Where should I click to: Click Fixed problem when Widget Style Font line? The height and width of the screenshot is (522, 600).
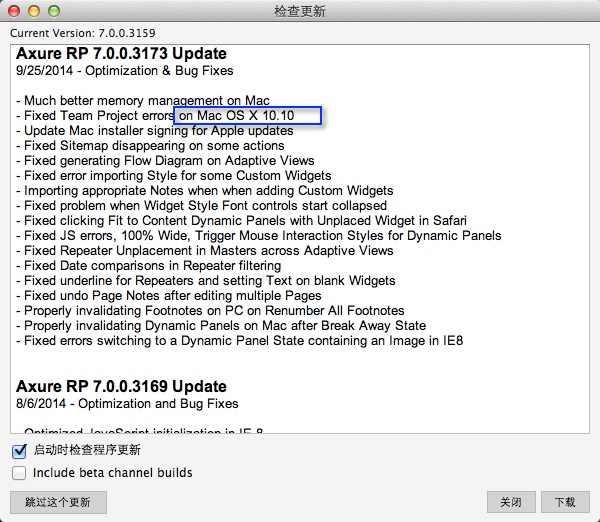coord(201,206)
